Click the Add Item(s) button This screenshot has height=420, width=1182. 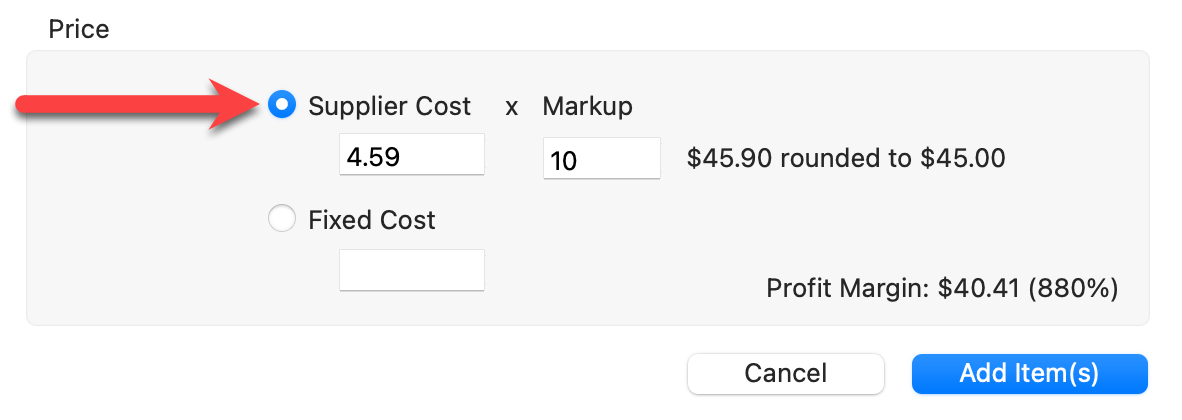[x=1029, y=373]
